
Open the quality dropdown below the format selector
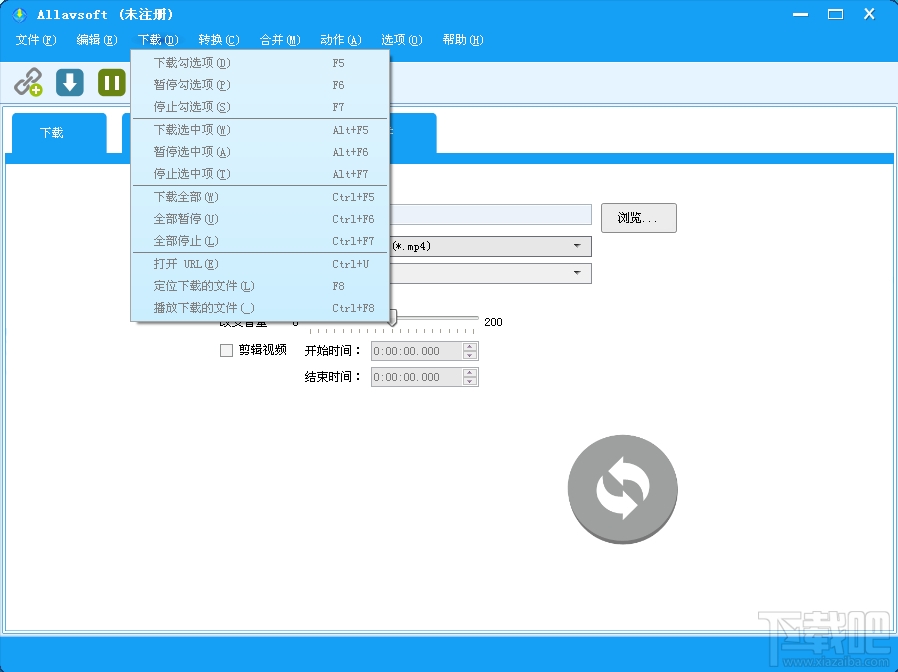tap(576, 272)
